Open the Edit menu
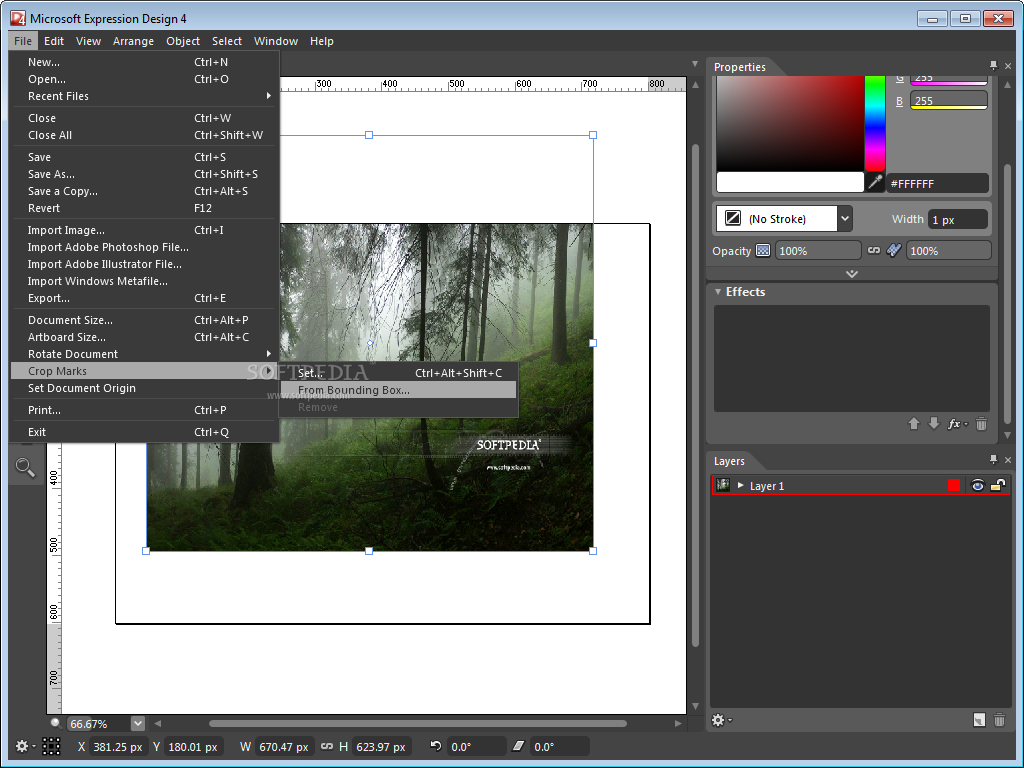Viewport: 1024px width, 768px height. (54, 41)
